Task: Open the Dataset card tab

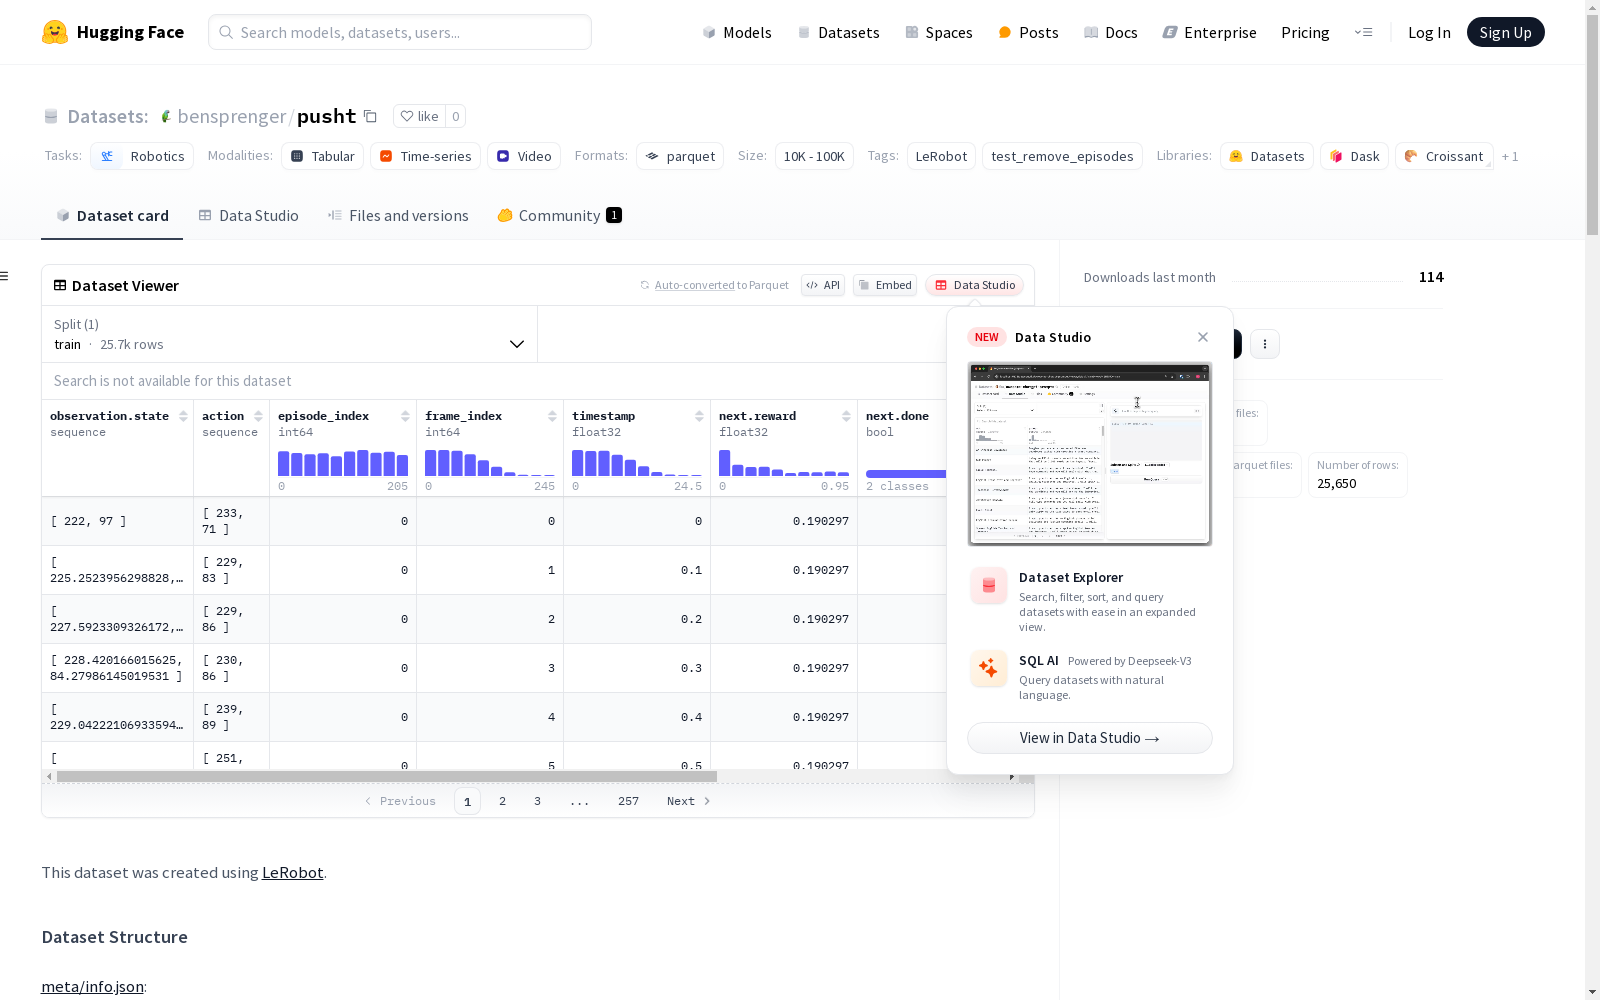Action: 112,216
